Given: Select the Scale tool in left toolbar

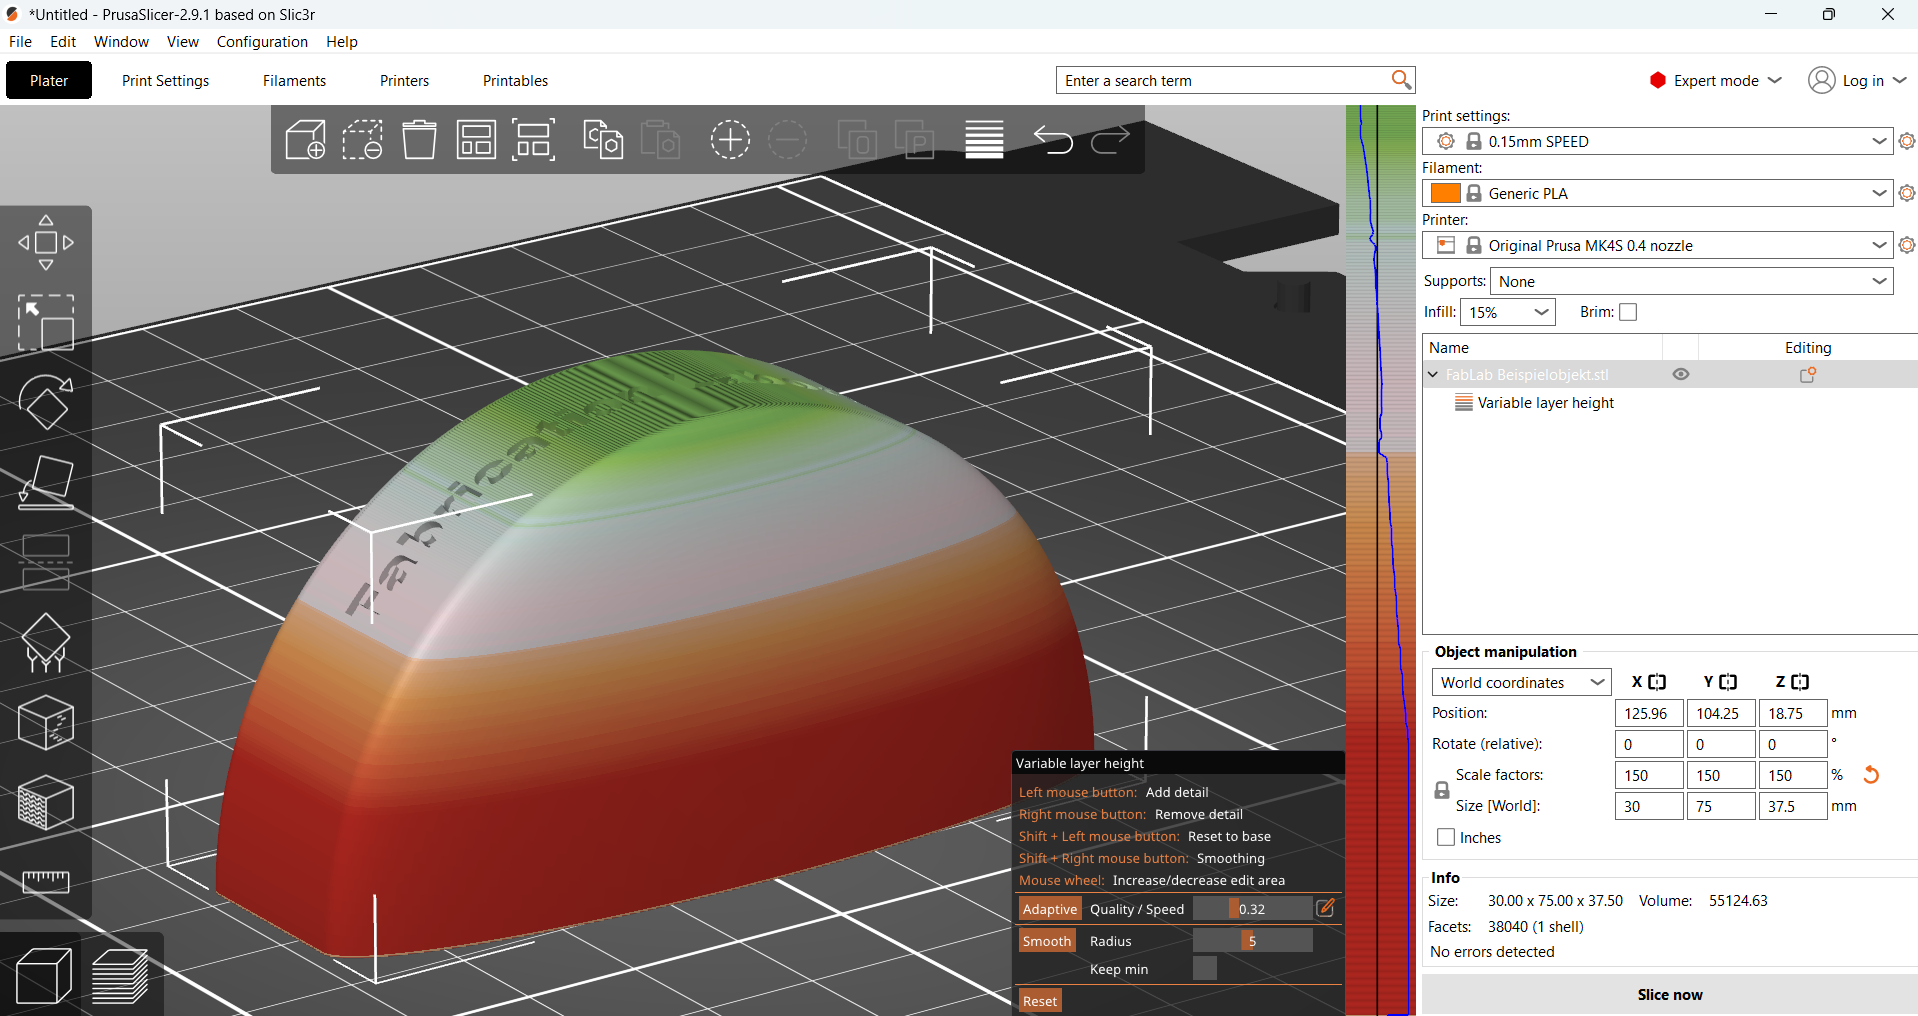Looking at the screenshot, I should pyautogui.click(x=46, y=322).
